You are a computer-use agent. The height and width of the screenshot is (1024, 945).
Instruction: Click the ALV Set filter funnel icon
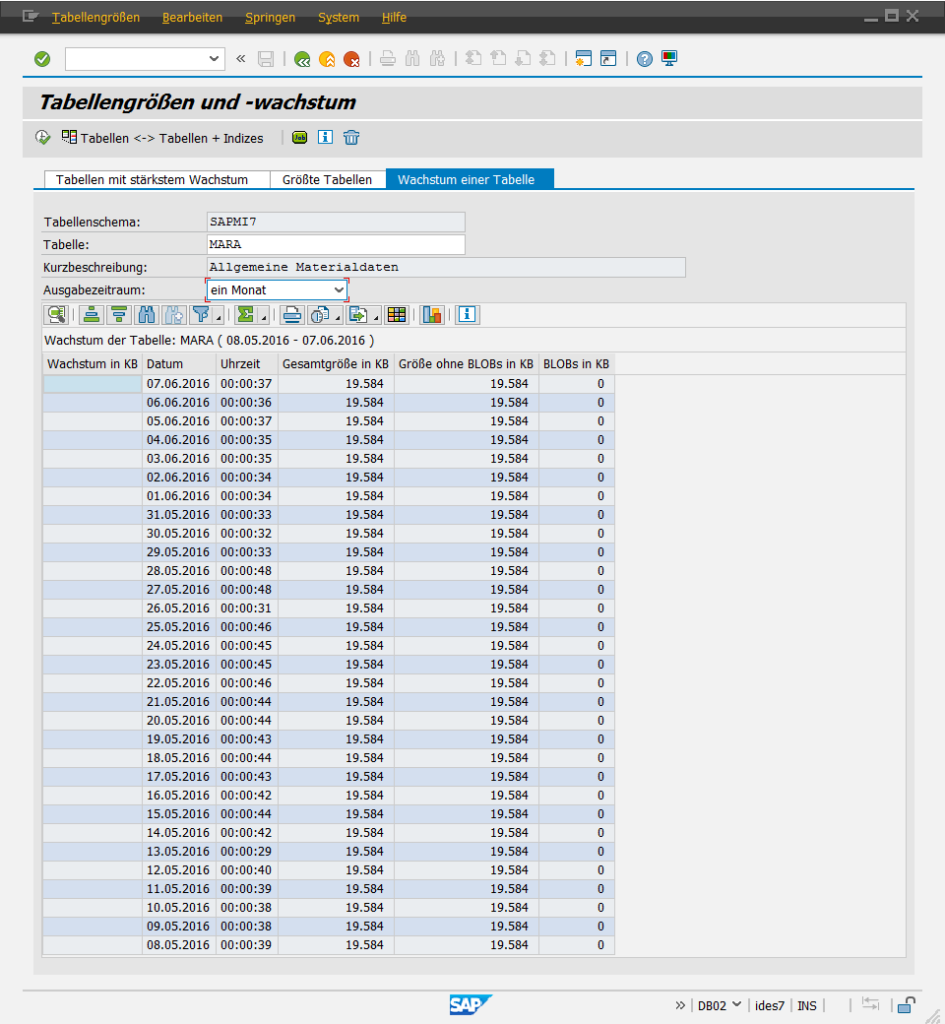pos(201,315)
